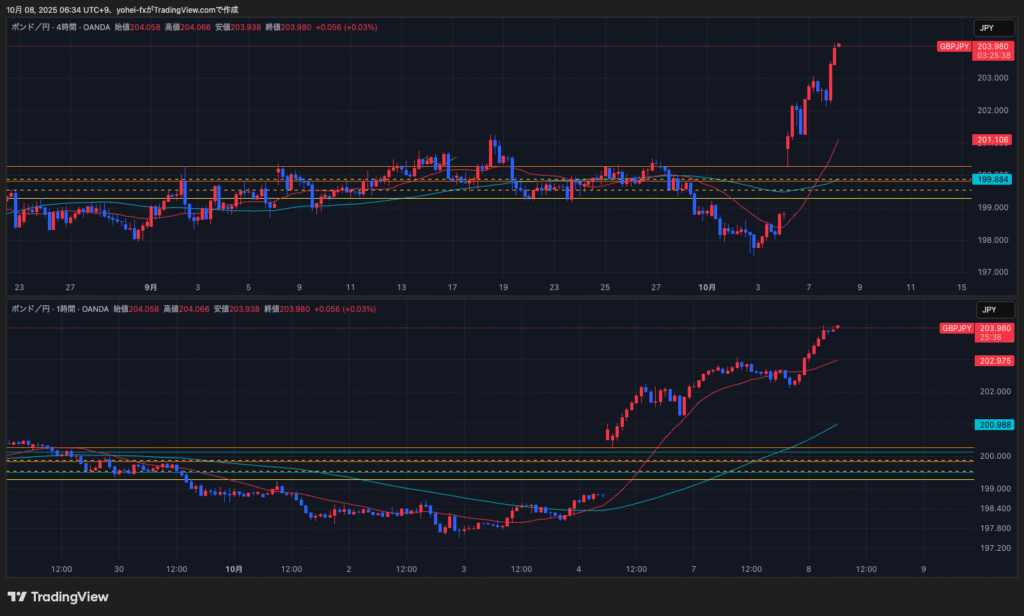The width and height of the screenshot is (1024, 616).
Task: Click the GBPJPY symbol tag on the 1-hour chart
Action: [x=954, y=328]
